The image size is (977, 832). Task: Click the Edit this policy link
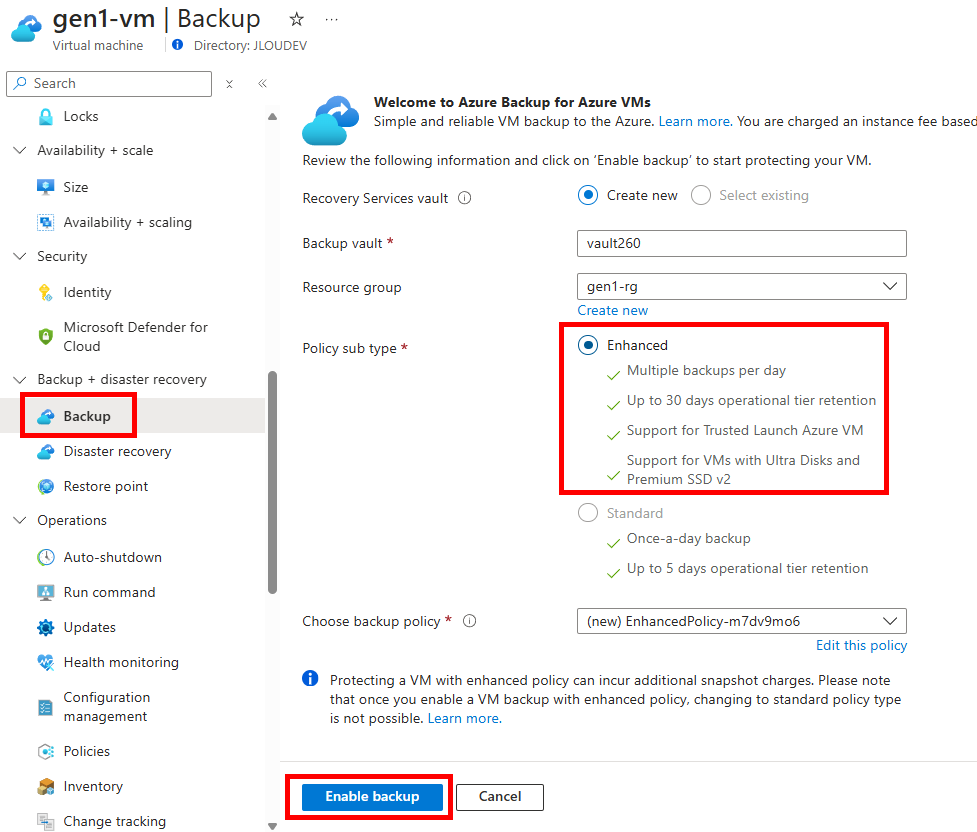[x=862, y=645]
